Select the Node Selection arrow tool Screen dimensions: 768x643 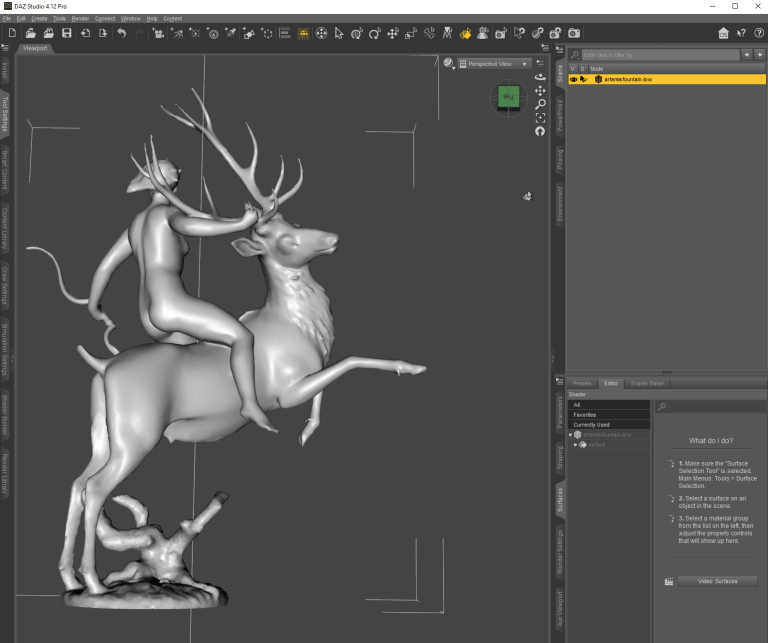point(339,33)
